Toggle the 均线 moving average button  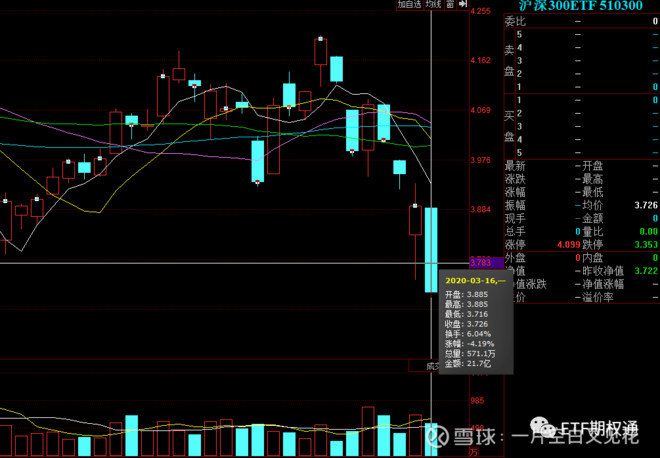point(433,4)
